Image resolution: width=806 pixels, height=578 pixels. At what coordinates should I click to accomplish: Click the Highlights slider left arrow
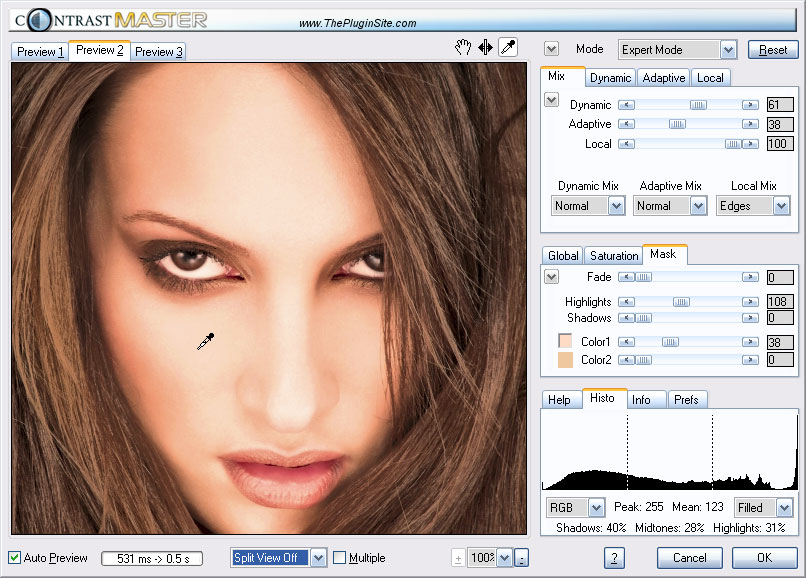627,301
